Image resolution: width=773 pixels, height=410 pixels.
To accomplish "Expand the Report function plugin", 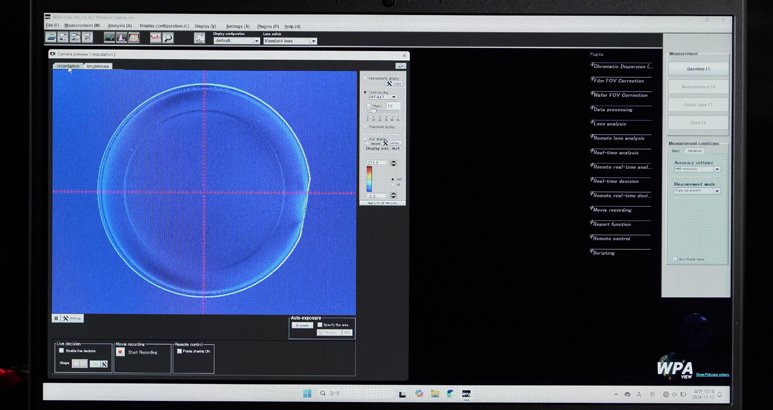I will [x=621, y=224].
